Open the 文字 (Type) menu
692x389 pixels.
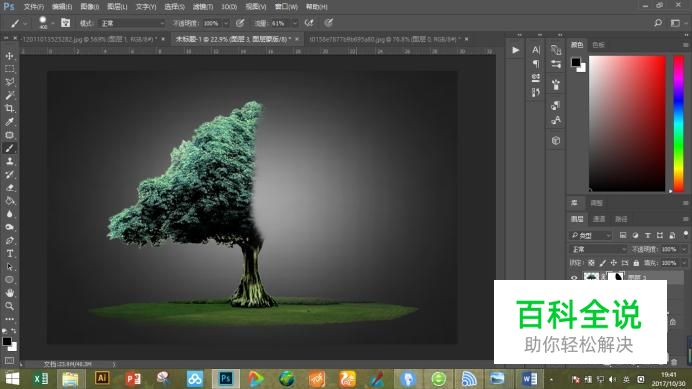[x=146, y=7]
